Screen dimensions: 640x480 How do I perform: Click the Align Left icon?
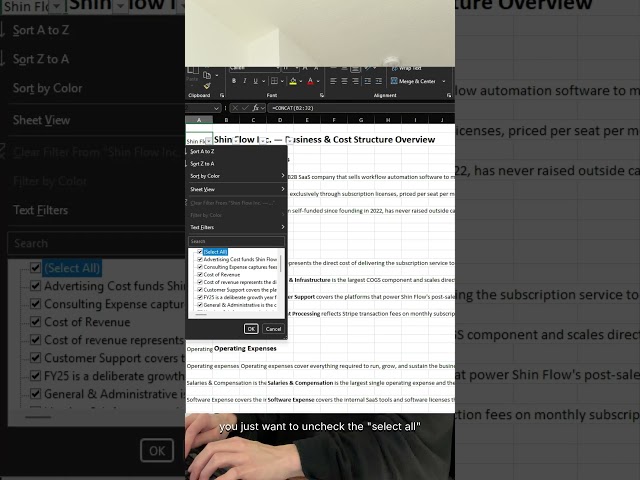point(333,81)
